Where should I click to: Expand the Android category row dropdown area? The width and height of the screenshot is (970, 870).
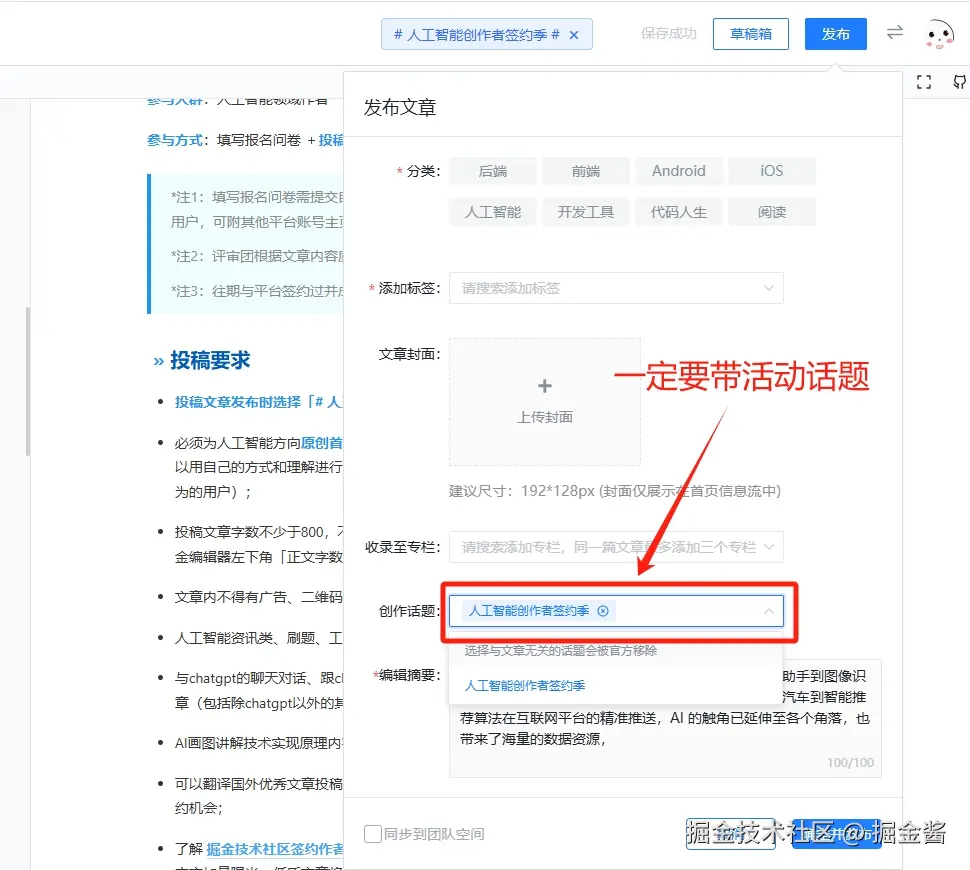(679, 171)
